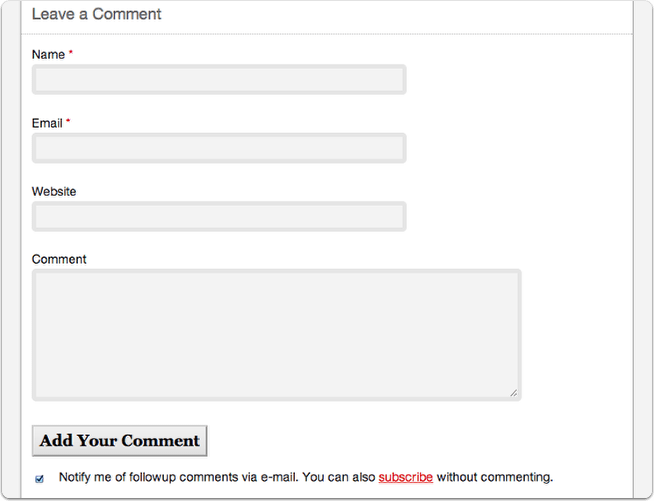Focus the Email input field

[219, 148]
